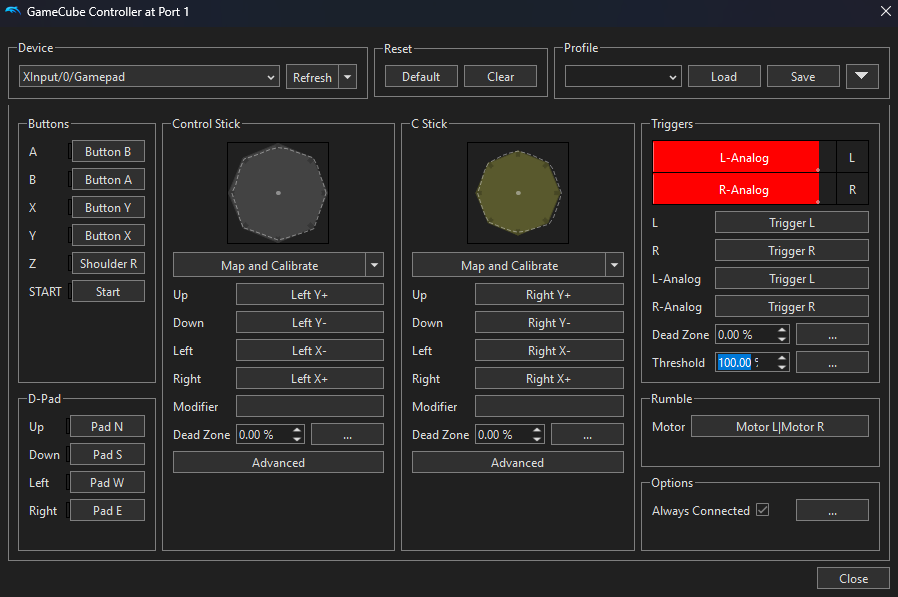Click C Stick Map and Calibrate

(x=509, y=265)
